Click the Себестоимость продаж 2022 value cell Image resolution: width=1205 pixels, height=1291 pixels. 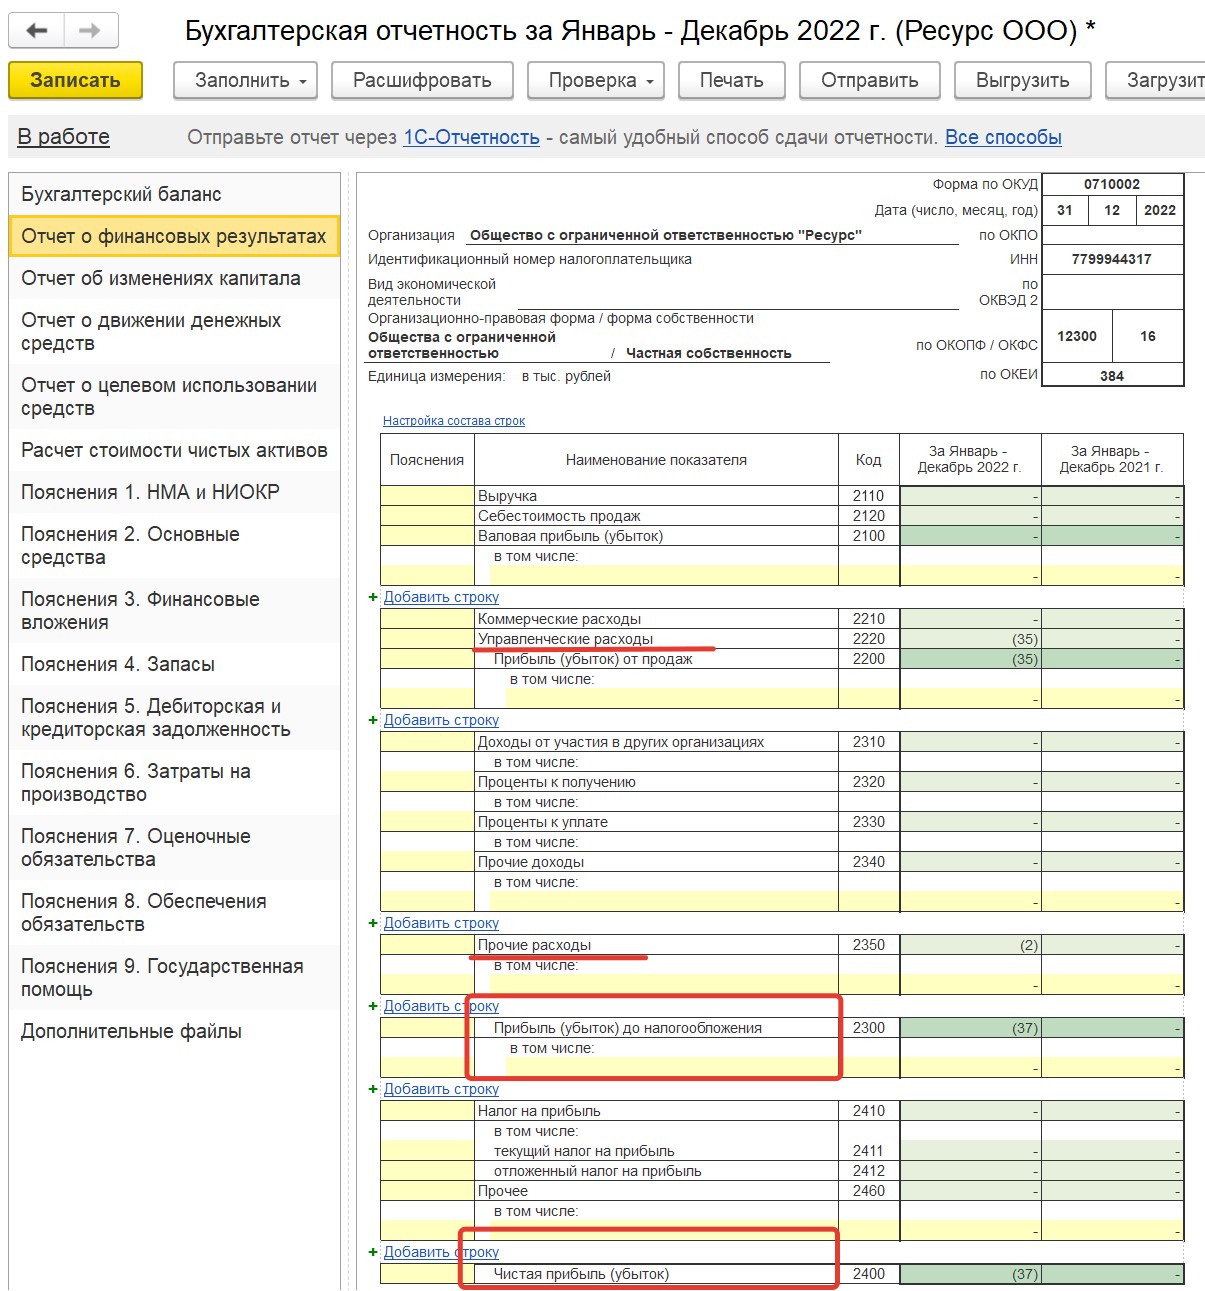(971, 516)
